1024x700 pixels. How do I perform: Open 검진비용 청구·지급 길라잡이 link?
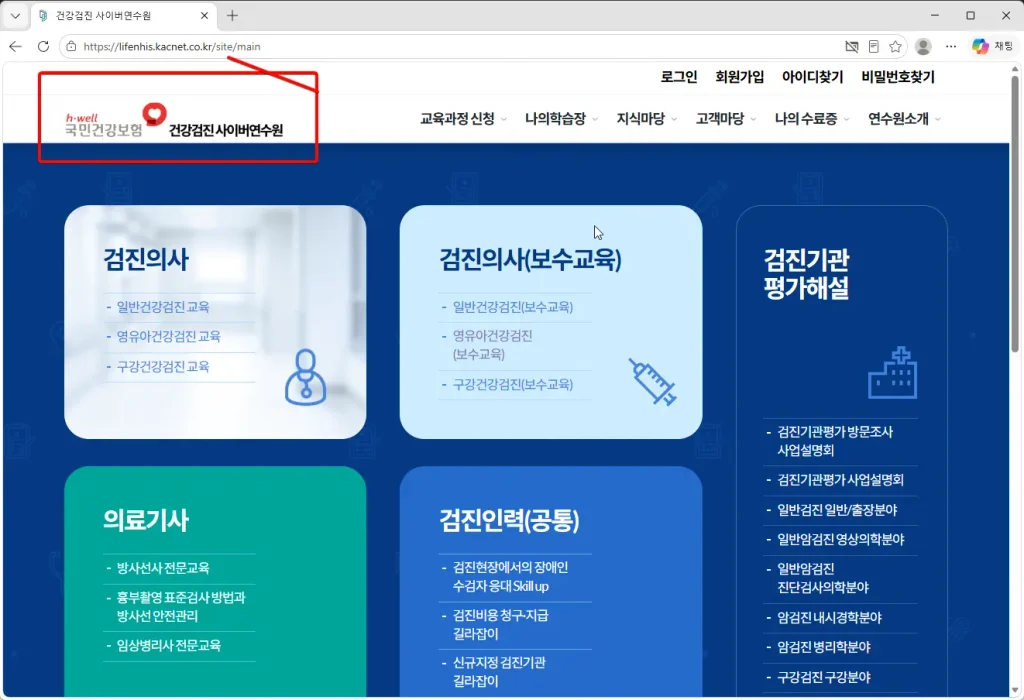click(x=501, y=624)
